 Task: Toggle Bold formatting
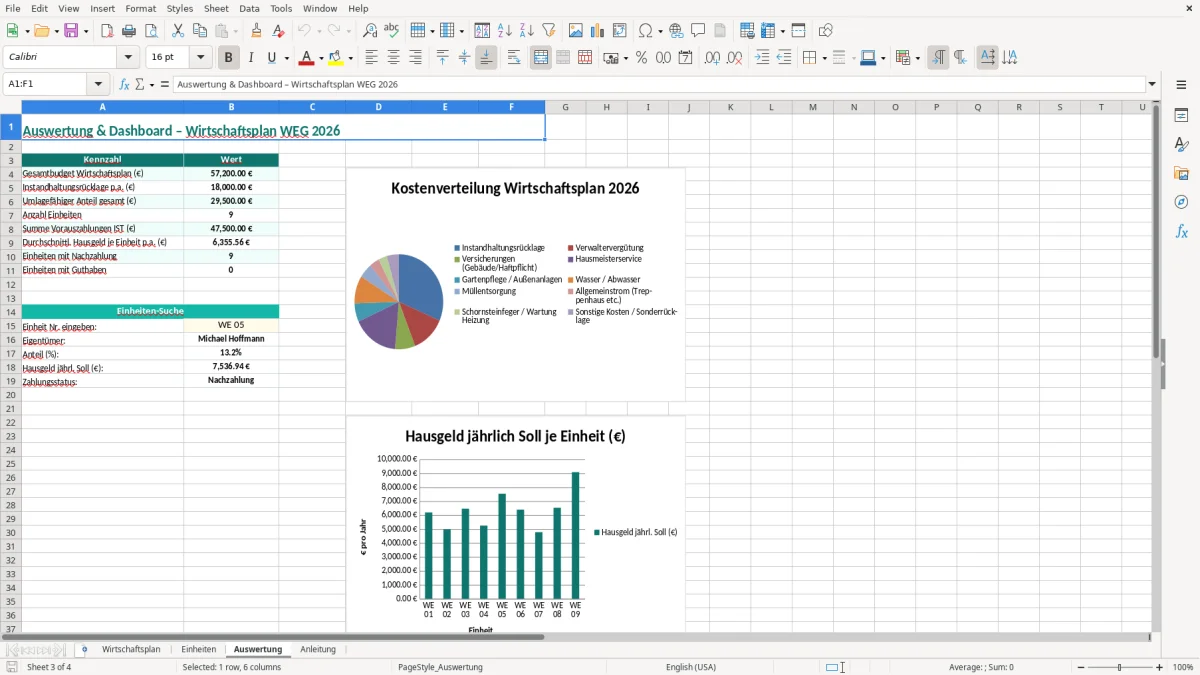click(229, 58)
